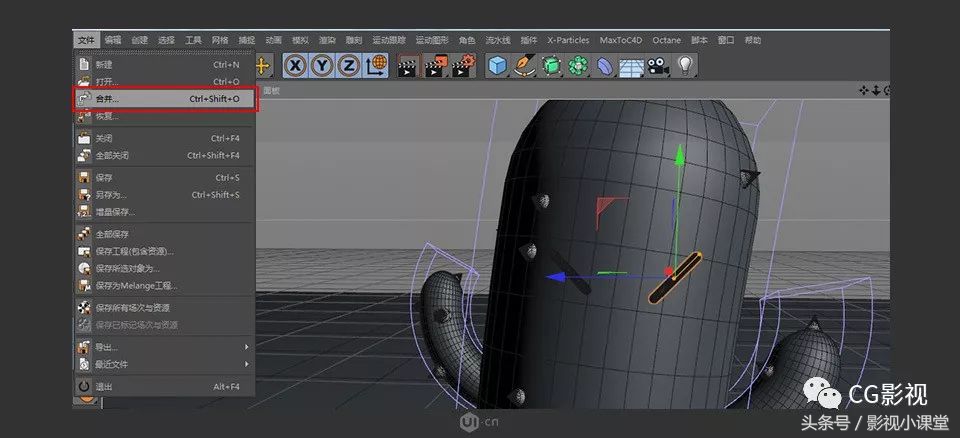The width and height of the screenshot is (960, 438).
Task: Open the 渲染 (Render) menu
Action: 327,40
